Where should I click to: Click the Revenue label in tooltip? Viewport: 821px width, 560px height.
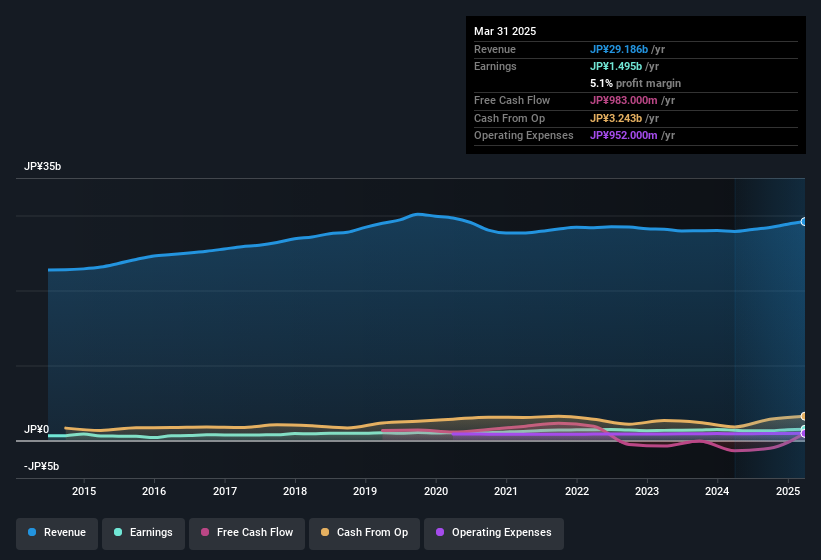495,49
